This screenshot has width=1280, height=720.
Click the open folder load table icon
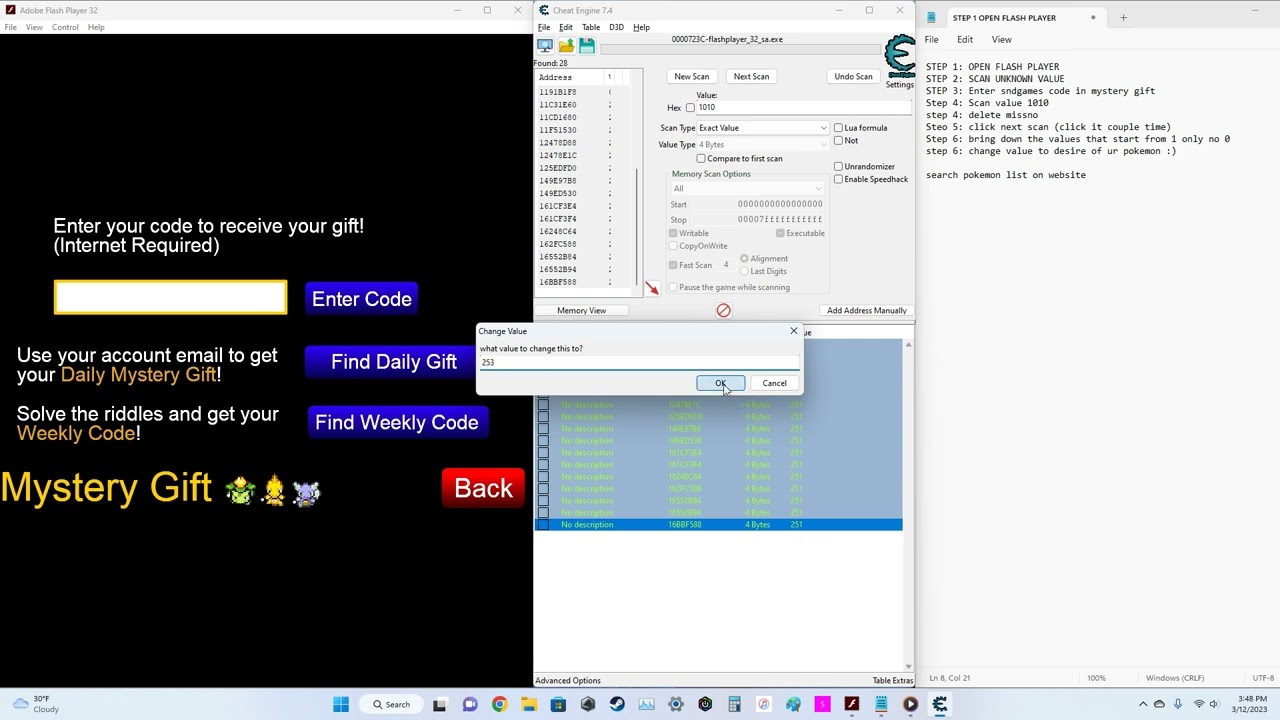[x=566, y=46]
